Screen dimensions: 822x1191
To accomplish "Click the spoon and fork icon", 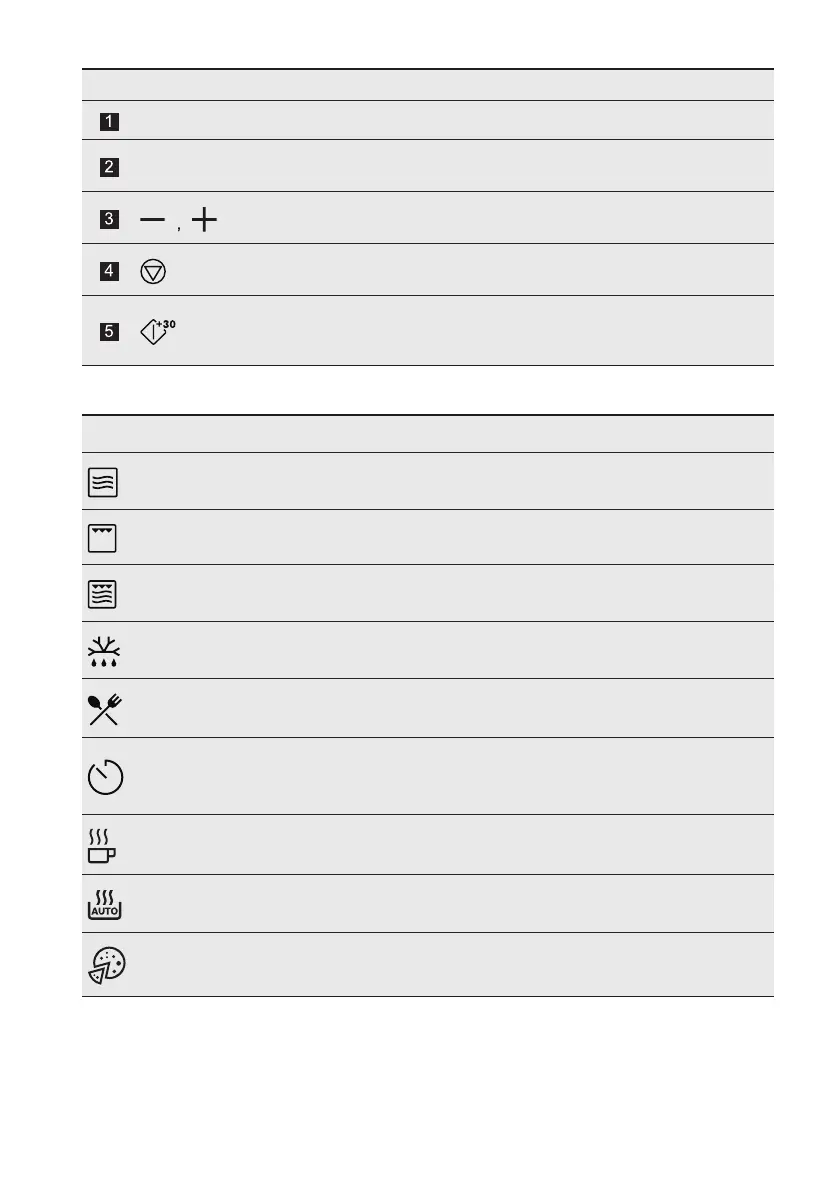I will [x=105, y=709].
